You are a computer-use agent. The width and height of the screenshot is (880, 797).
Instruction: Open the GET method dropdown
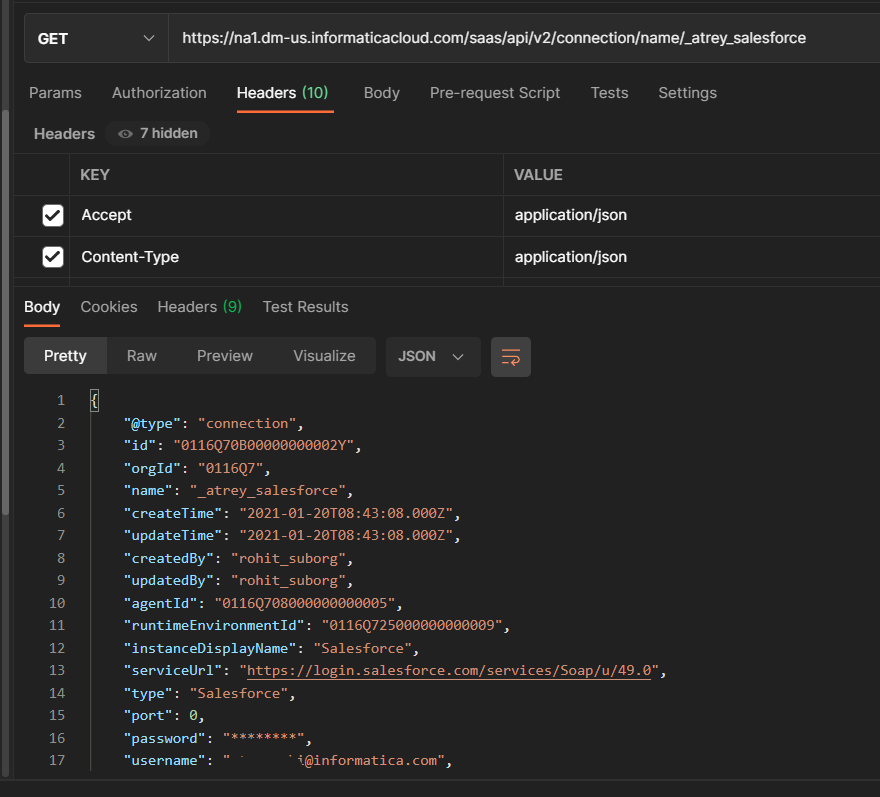click(x=96, y=39)
